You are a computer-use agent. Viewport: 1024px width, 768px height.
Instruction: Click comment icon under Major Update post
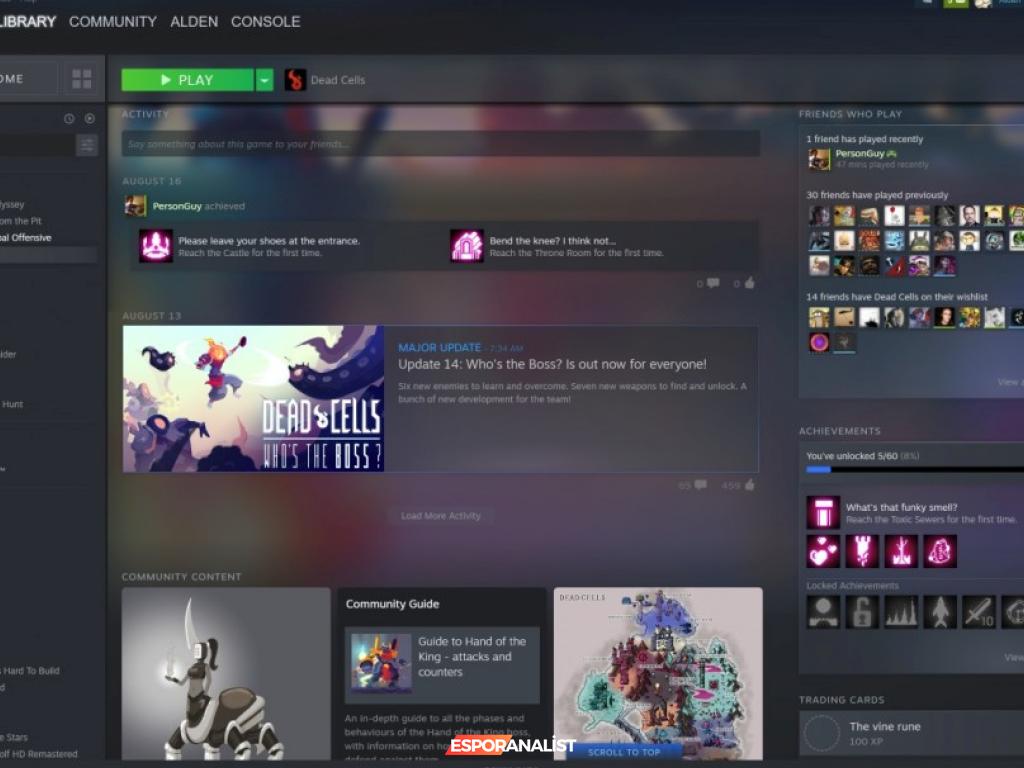click(x=701, y=485)
